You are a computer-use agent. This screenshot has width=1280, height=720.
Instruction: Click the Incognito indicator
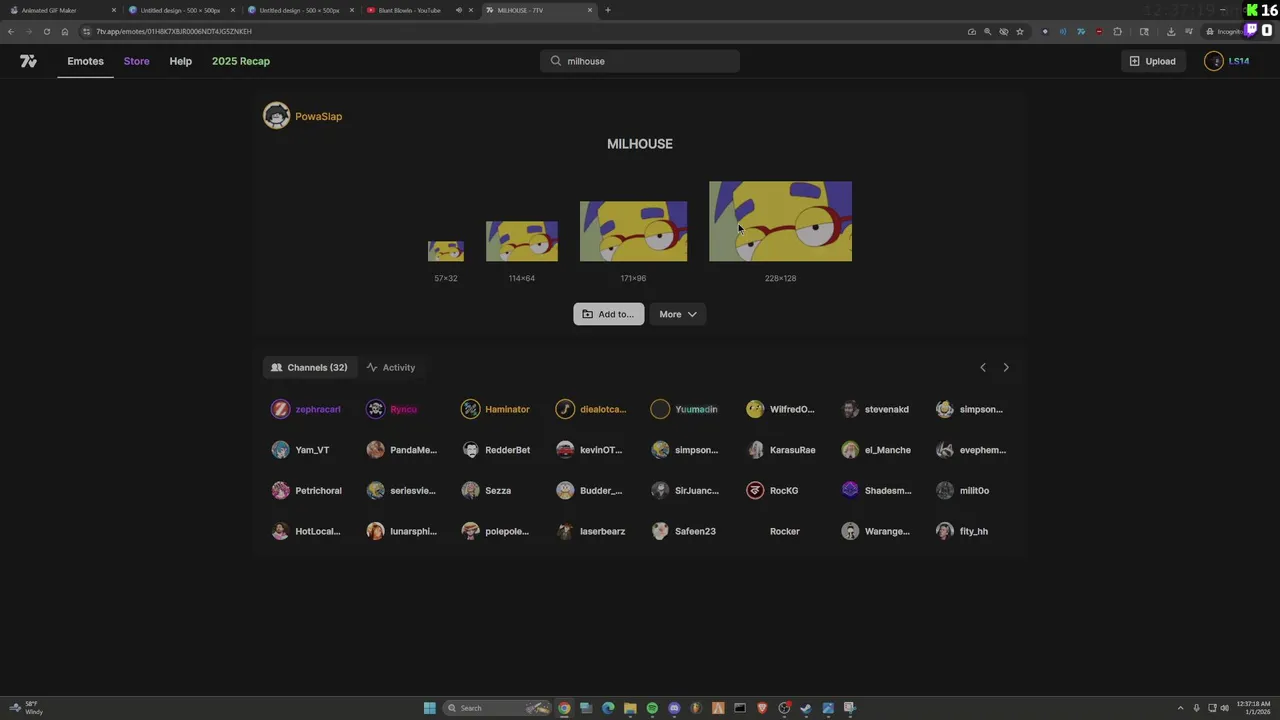tap(1223, 31)
